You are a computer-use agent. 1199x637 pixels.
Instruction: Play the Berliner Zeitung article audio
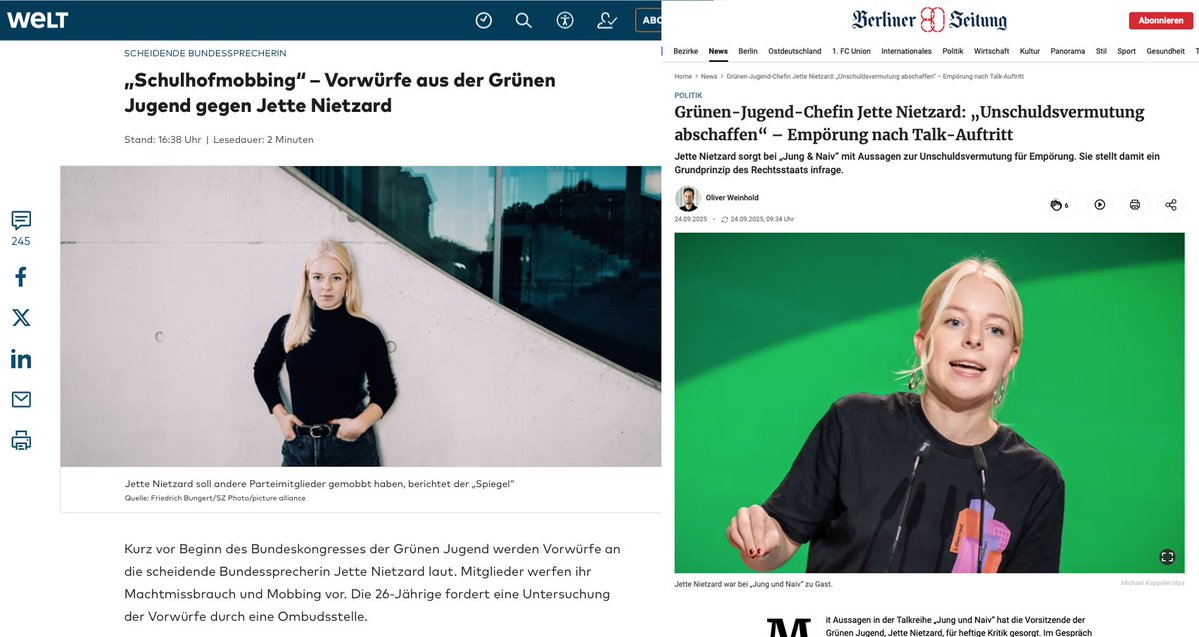coord(1100,205)
